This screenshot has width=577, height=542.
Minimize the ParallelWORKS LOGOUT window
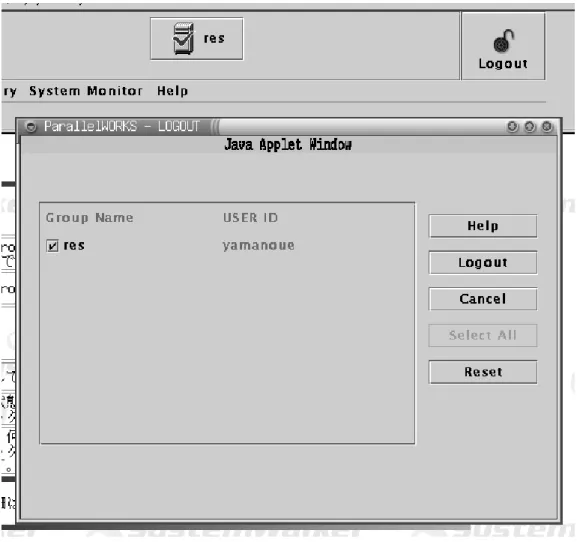tap(512, 127)
